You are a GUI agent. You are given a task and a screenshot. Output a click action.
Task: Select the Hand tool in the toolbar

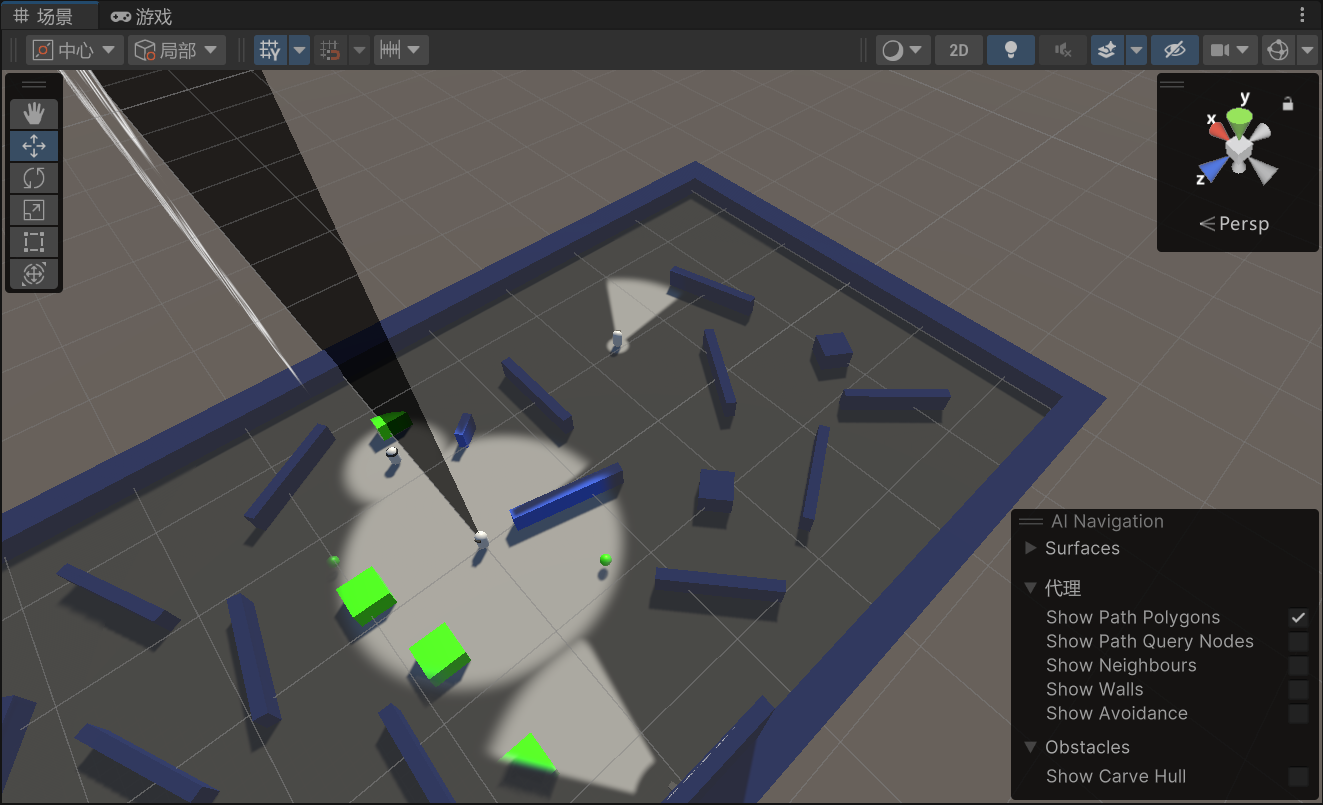coord(34,113)
